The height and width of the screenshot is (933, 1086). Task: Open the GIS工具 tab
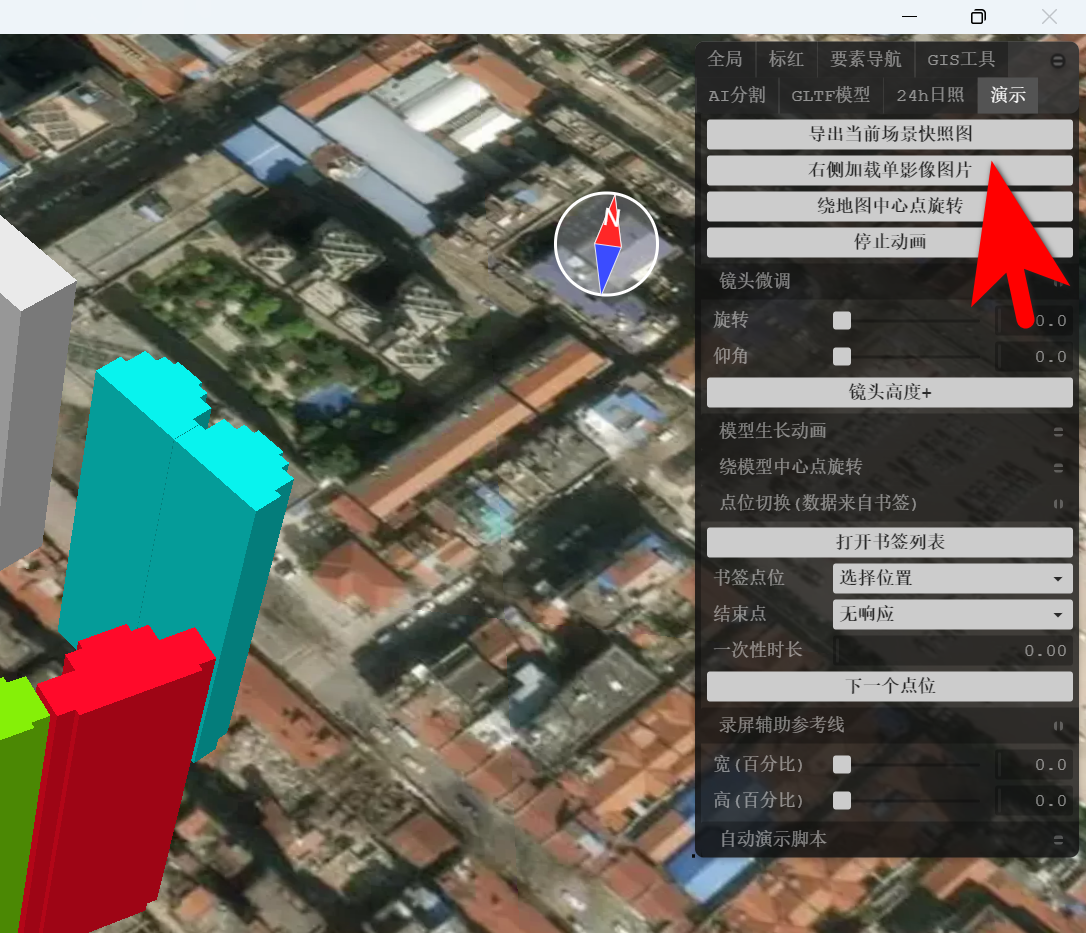tap(961, 59)
